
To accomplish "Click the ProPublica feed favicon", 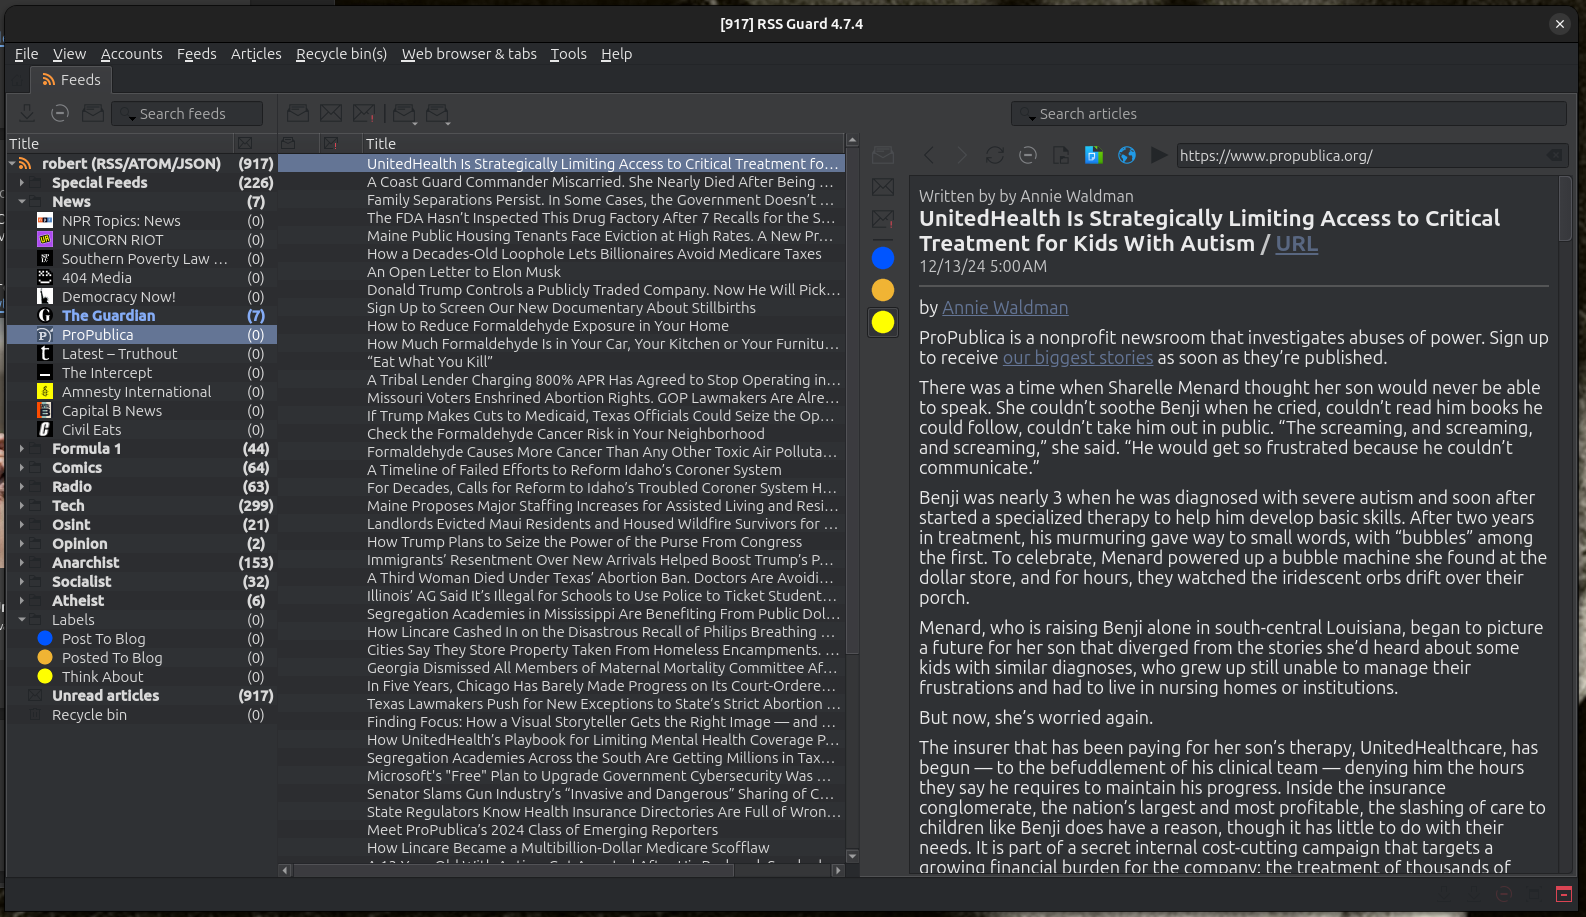I will [45, 335].
